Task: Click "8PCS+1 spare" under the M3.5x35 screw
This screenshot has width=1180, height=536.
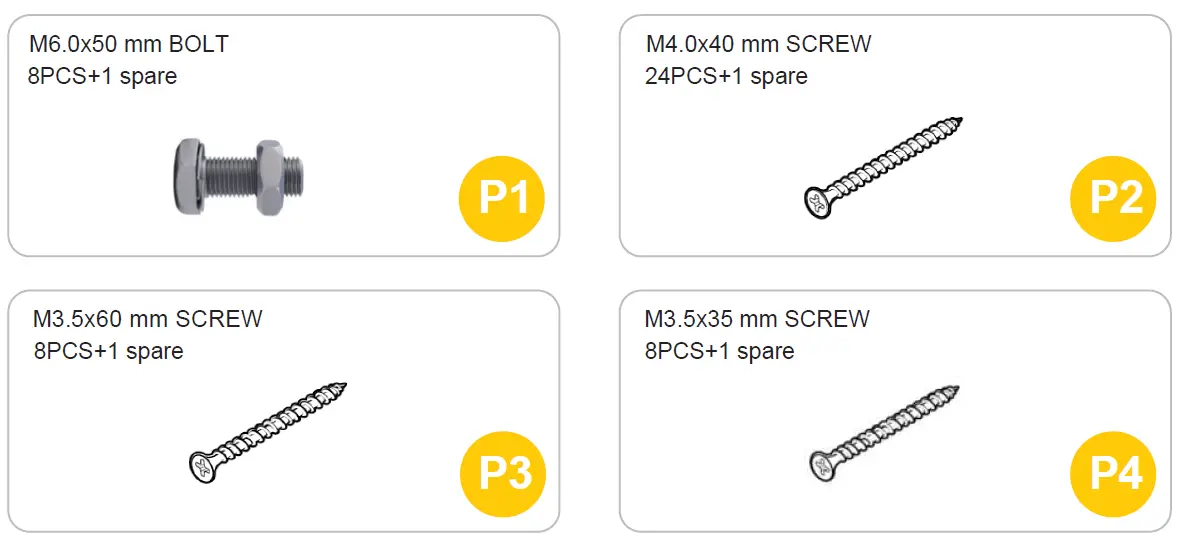Action: point(720,351)
